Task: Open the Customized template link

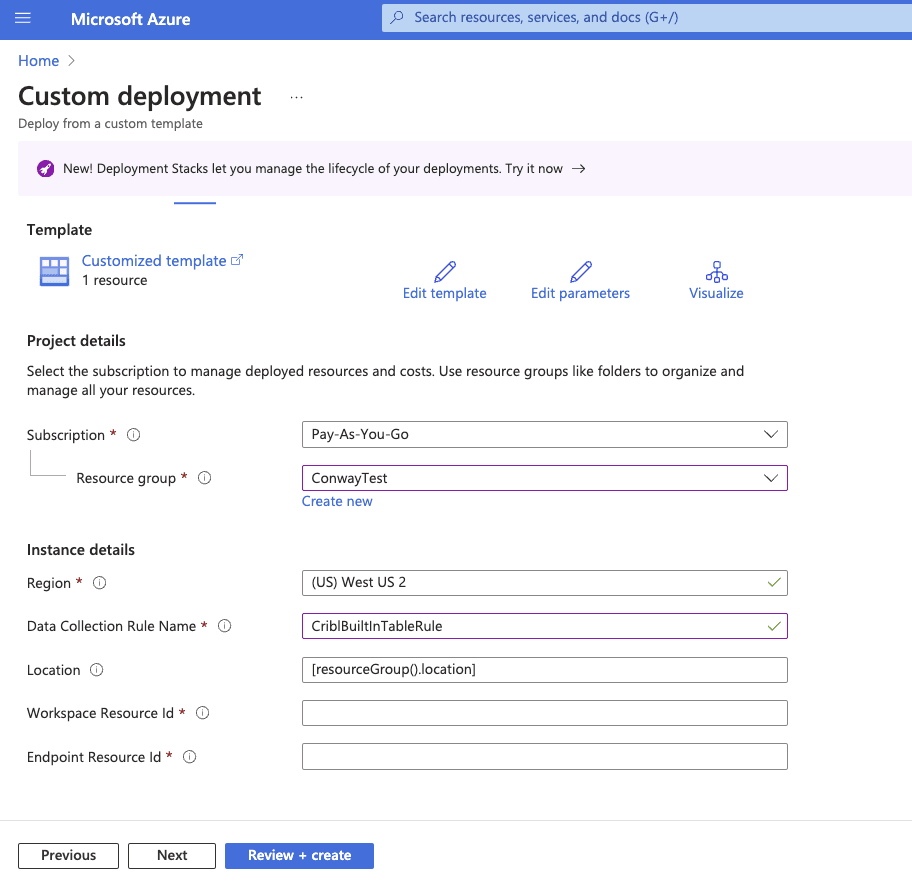Action: pyautogui.click(x=154, y=261)
